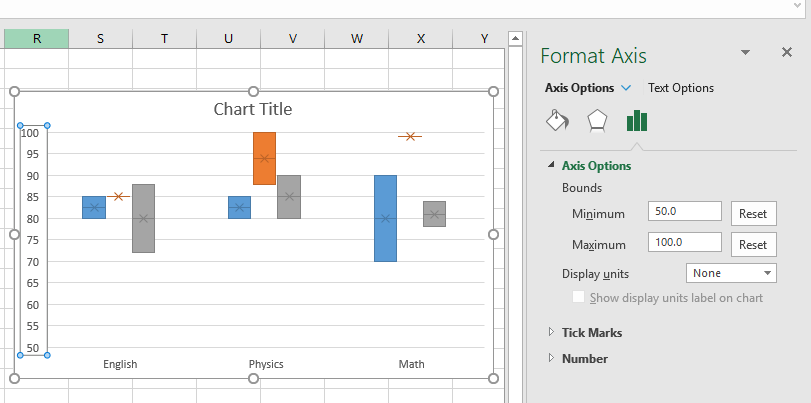Screen dimensions: 811x403
Task: Select column S header
Action: [100, 39]
